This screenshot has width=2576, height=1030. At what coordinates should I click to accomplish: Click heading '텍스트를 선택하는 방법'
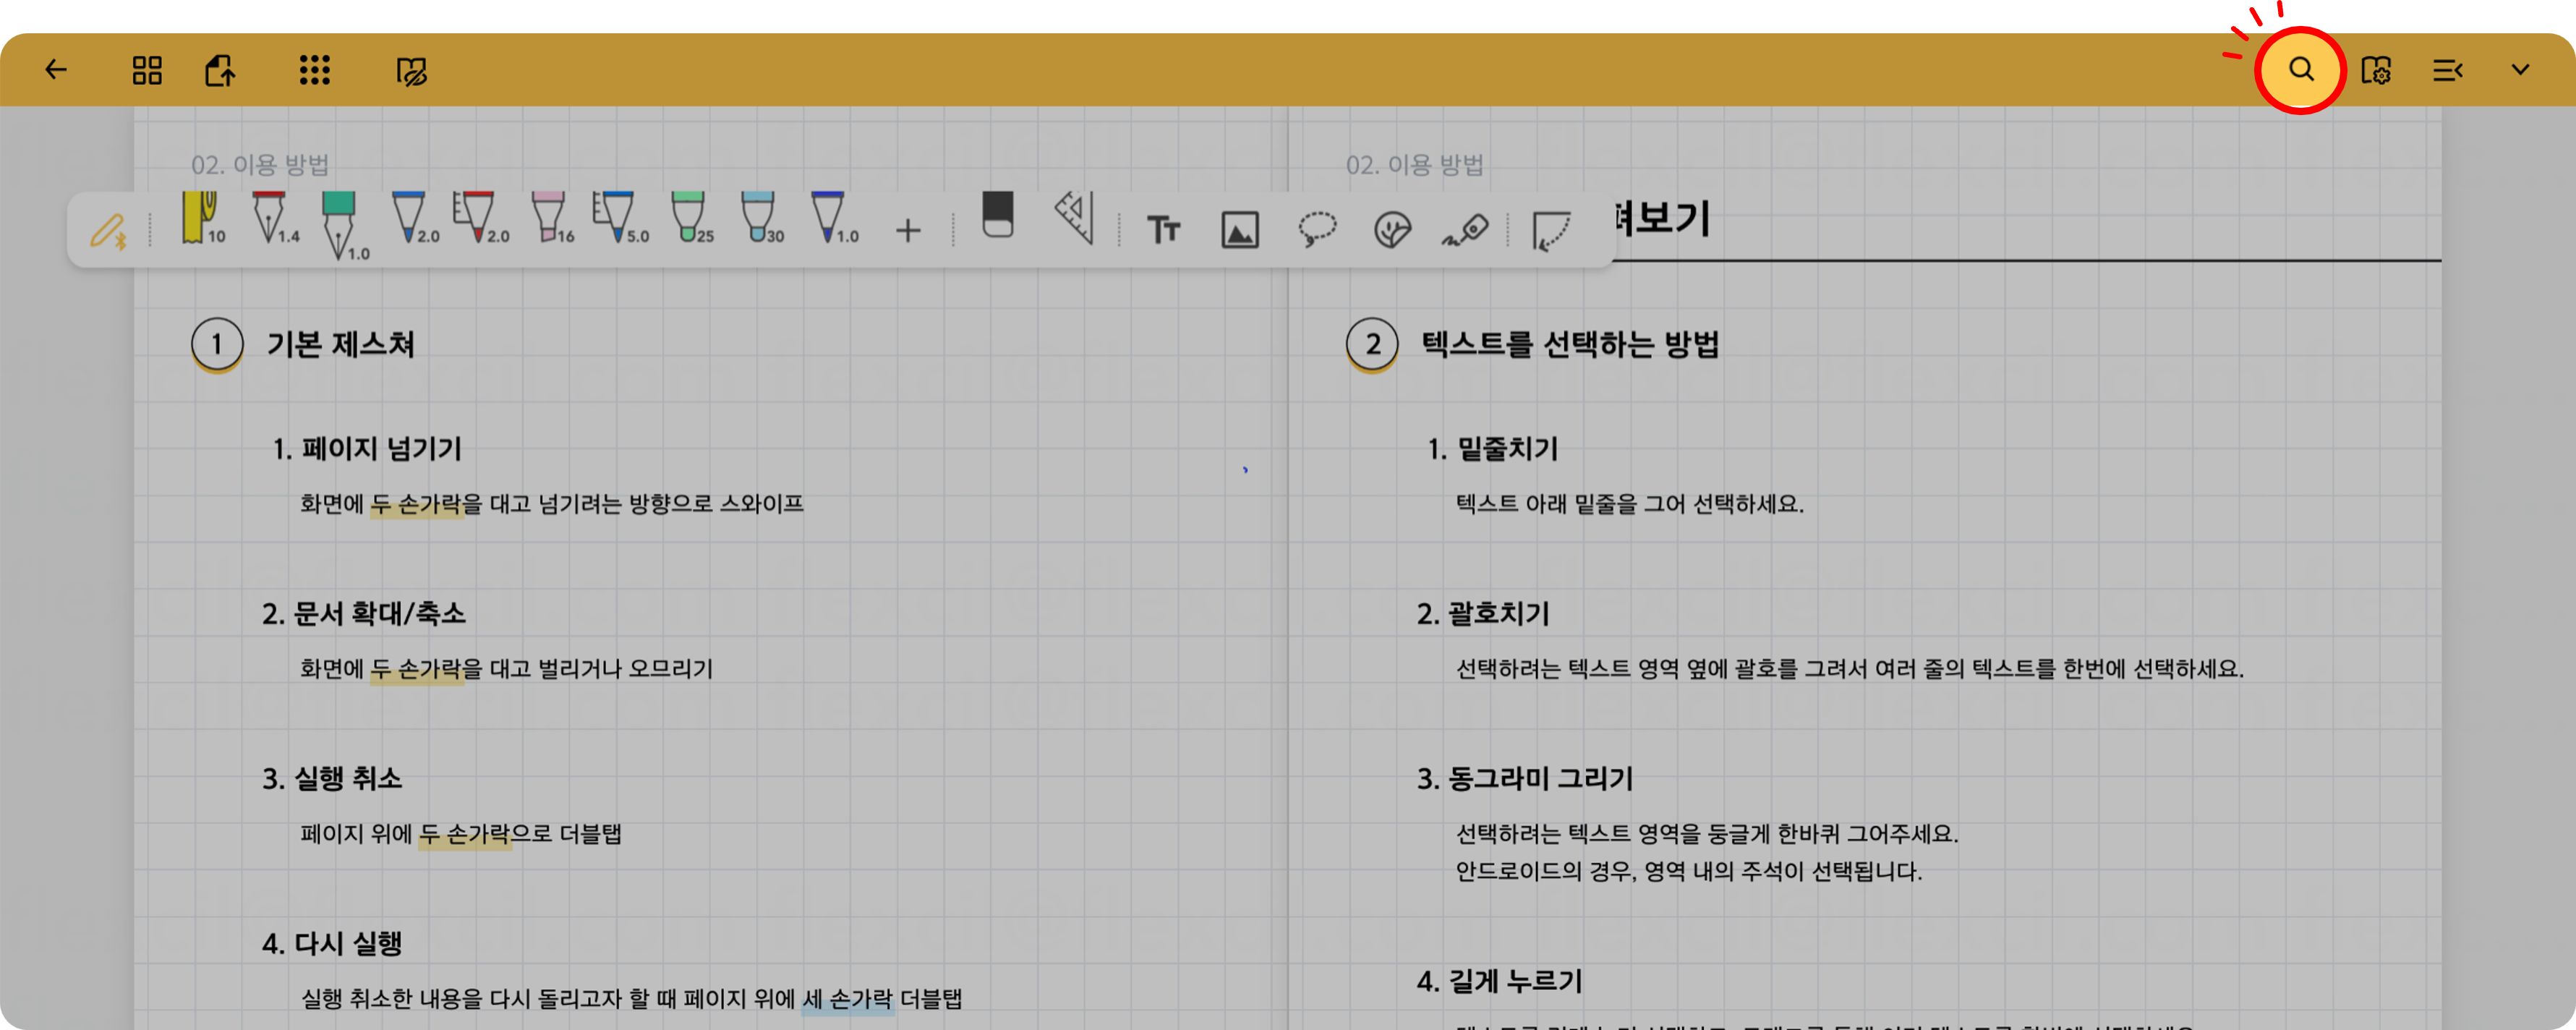tap(1570, 344)
